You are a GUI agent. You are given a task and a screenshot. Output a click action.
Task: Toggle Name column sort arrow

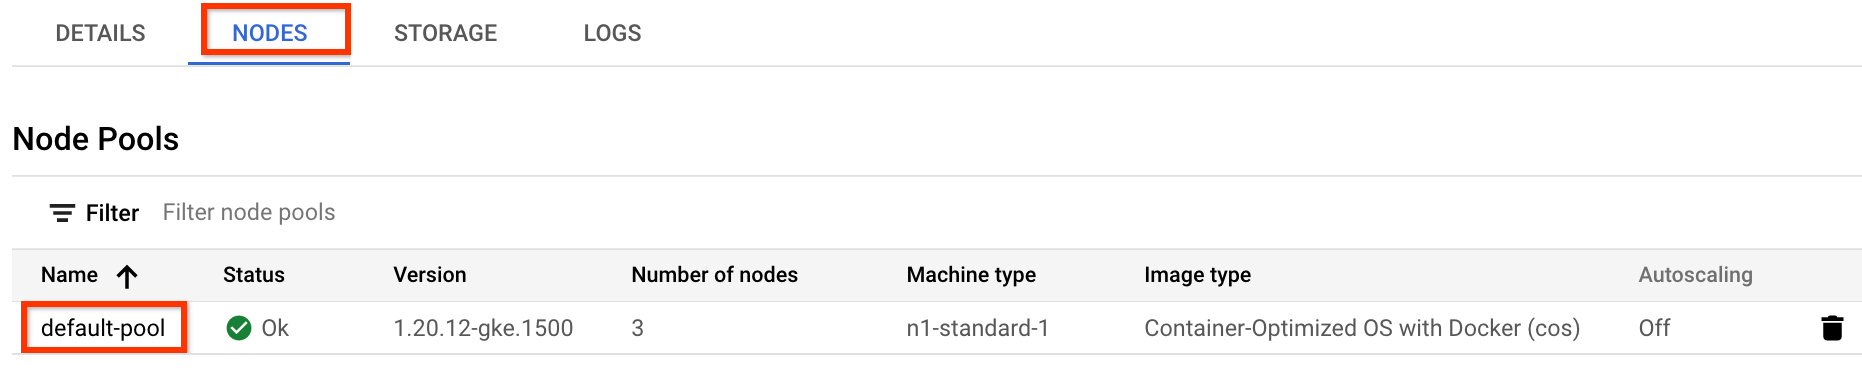pos(127,276)
